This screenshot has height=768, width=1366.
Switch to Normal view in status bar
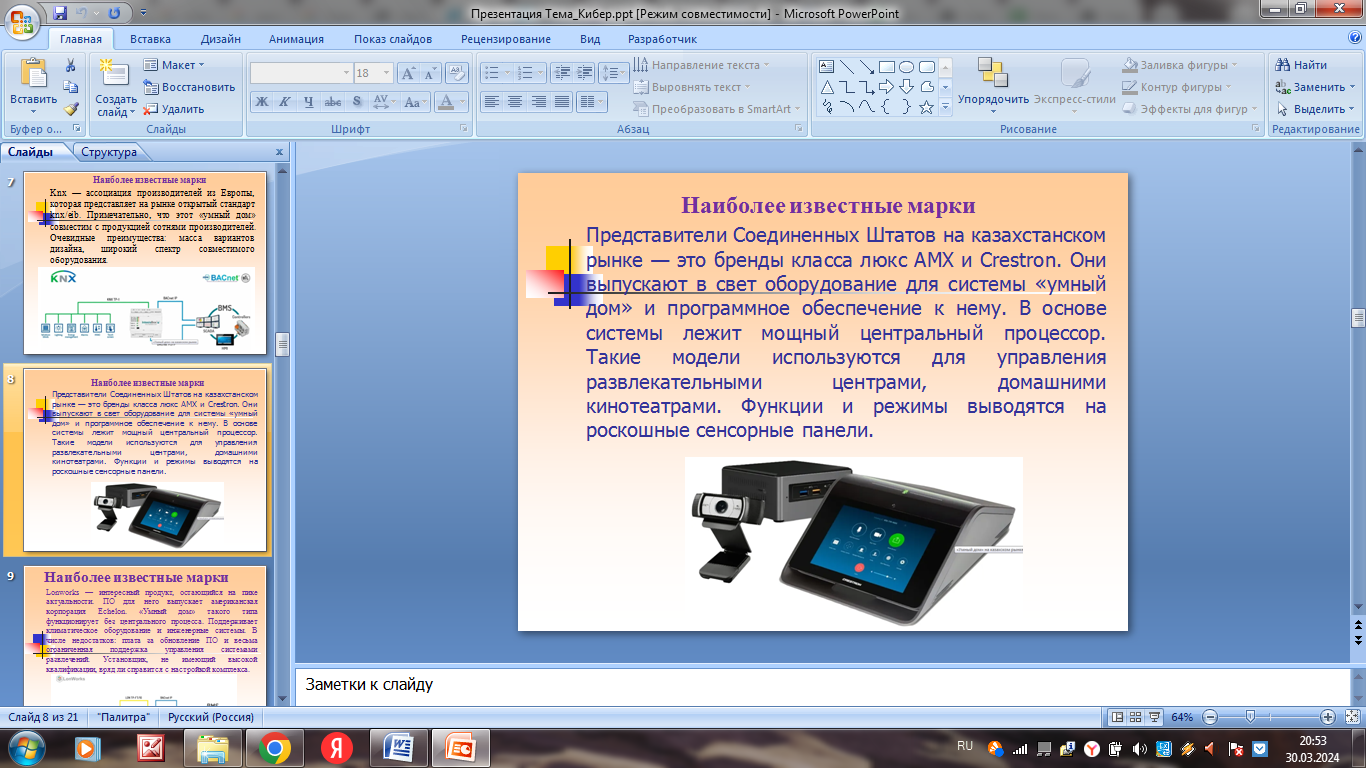pos(1118,717)
